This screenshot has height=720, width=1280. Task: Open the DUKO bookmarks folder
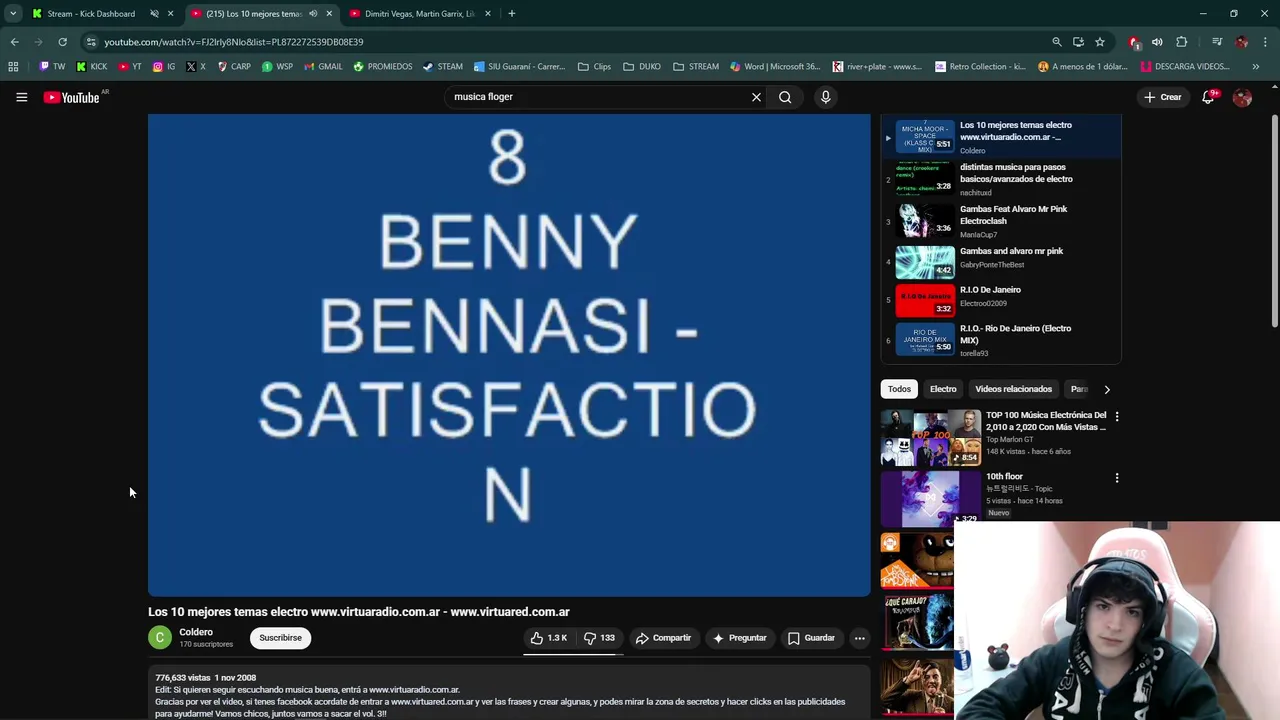click(642, 67)
